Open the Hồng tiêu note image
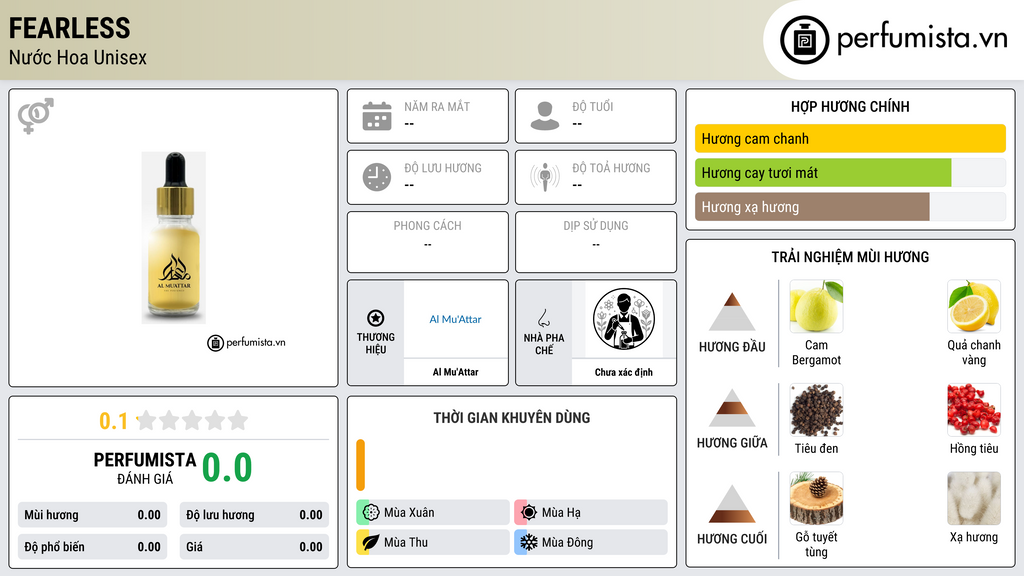The image size is (1024, 576). tap(974, 410)
